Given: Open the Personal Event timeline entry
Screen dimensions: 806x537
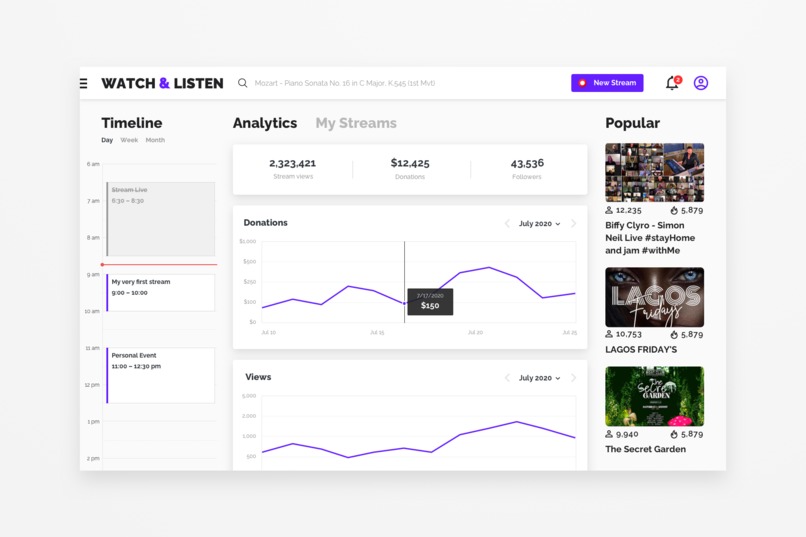Looking at the screenshot, I should point(160,375).
